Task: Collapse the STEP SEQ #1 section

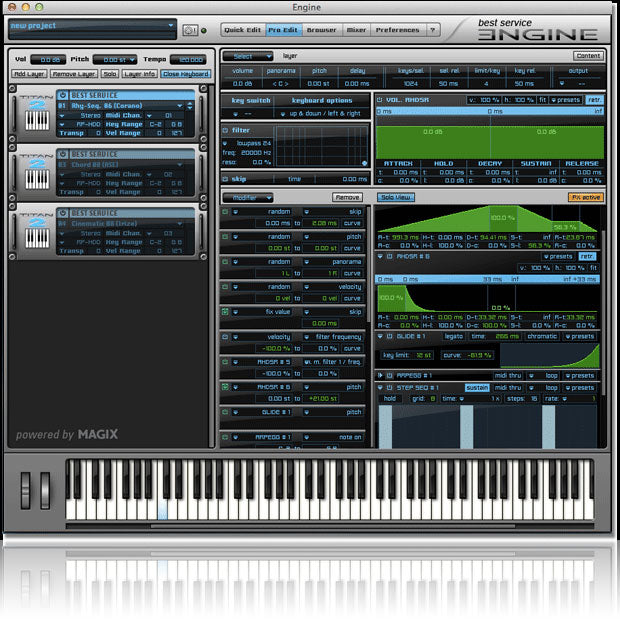Action: tap(380, 388)
